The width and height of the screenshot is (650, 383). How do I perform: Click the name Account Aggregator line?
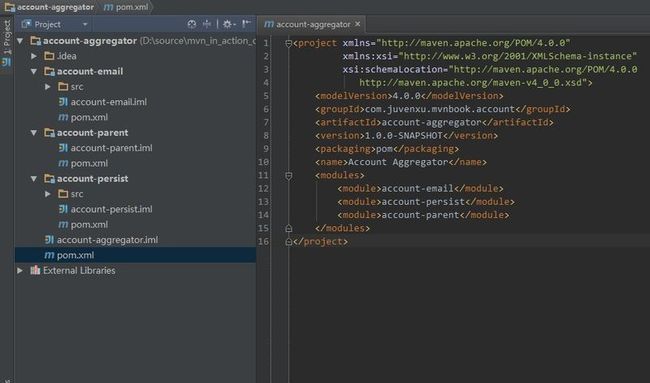400,162
